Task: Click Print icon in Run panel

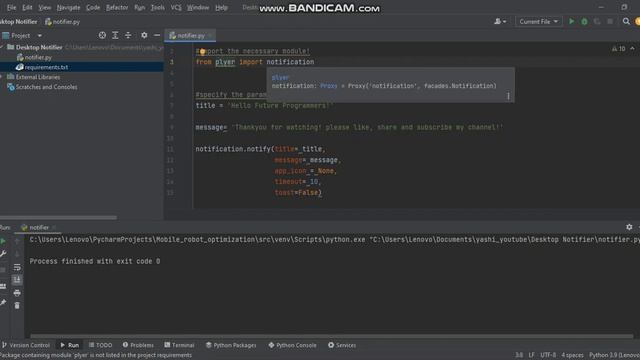Action: tap(17, 293)
